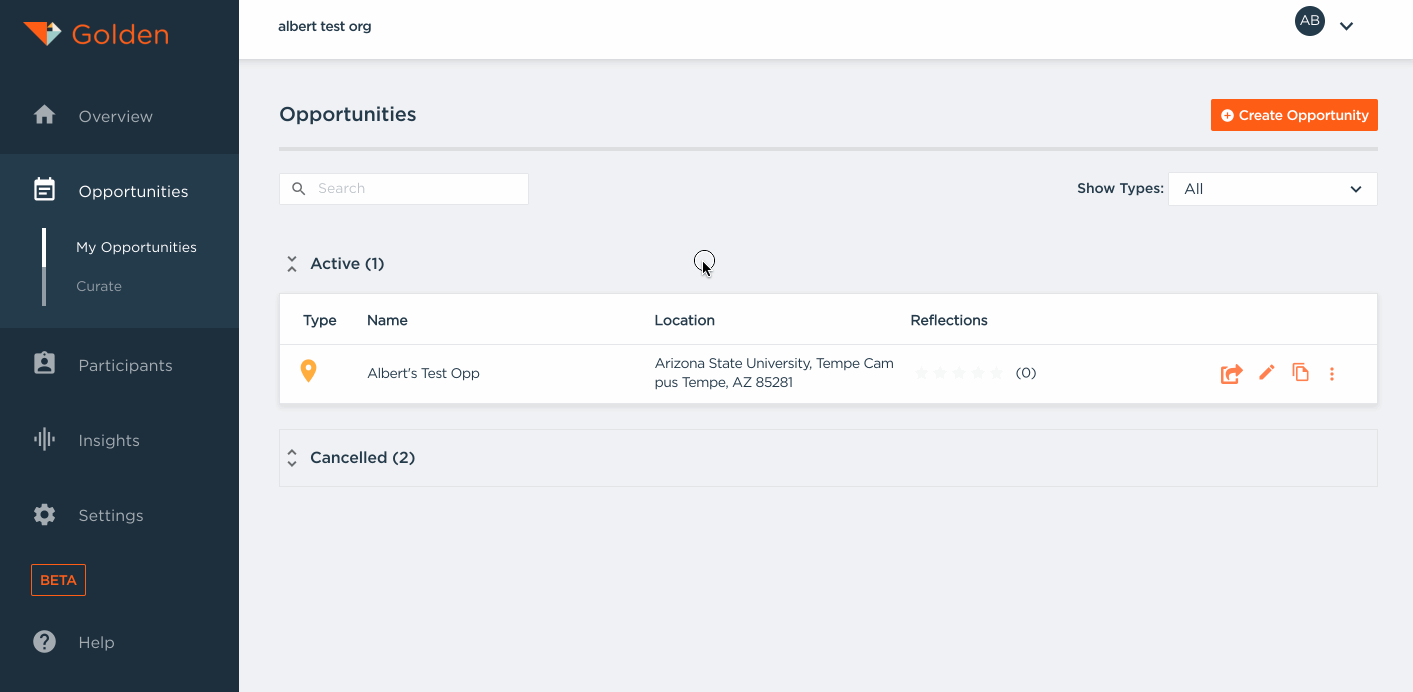
Task: Click the Create Opportunity button
Action: [x=1294, y=114]
